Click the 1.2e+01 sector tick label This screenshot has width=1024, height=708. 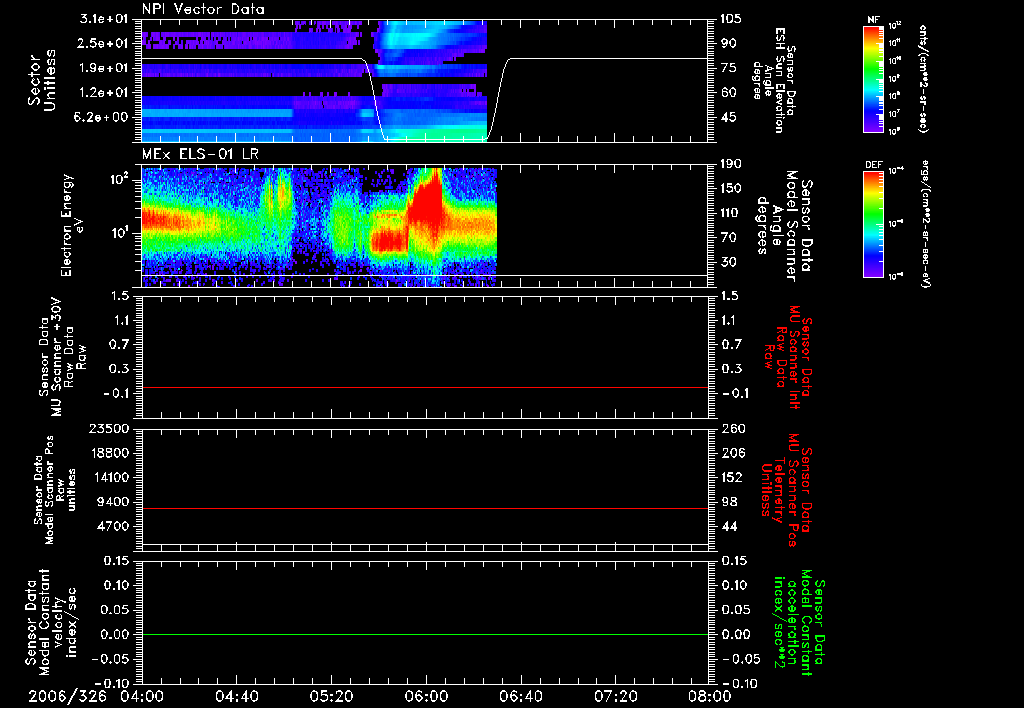point(104,93)
